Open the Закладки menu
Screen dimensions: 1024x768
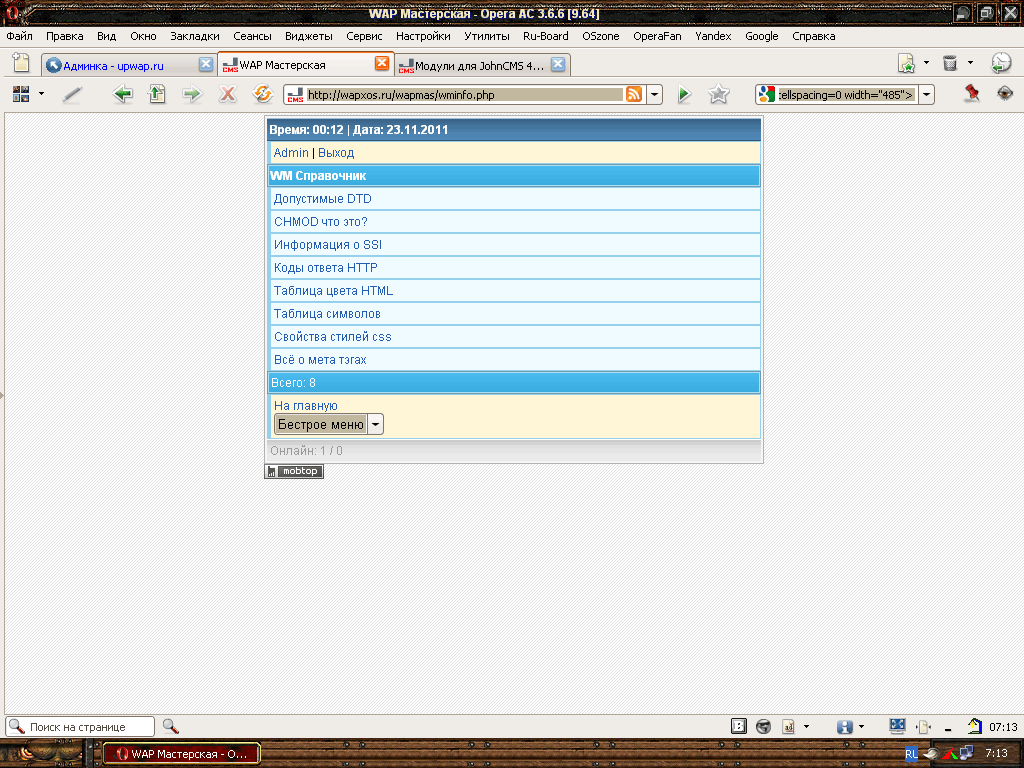195,36
